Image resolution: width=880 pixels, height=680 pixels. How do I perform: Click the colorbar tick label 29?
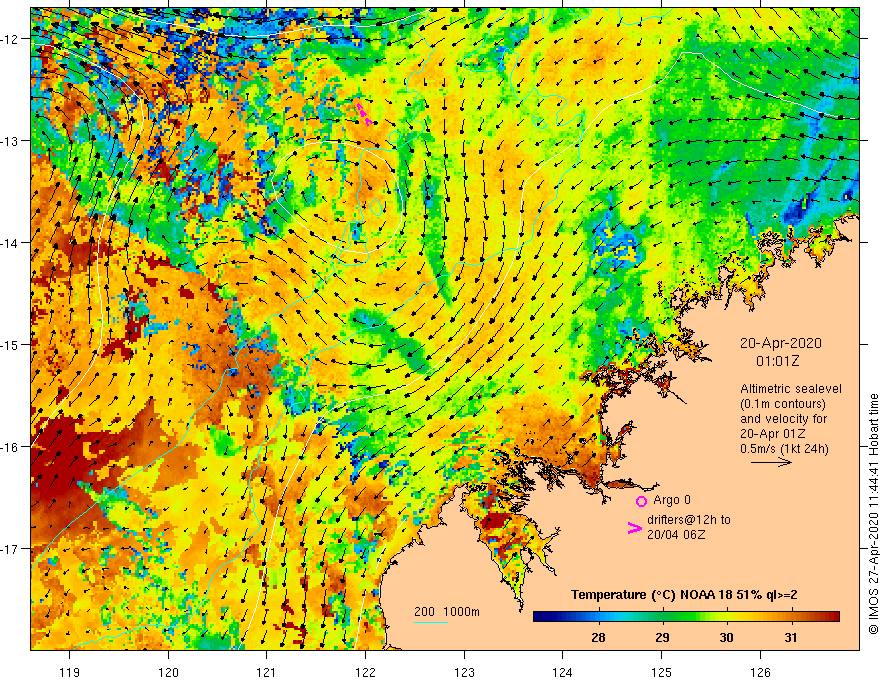(662, 637)
